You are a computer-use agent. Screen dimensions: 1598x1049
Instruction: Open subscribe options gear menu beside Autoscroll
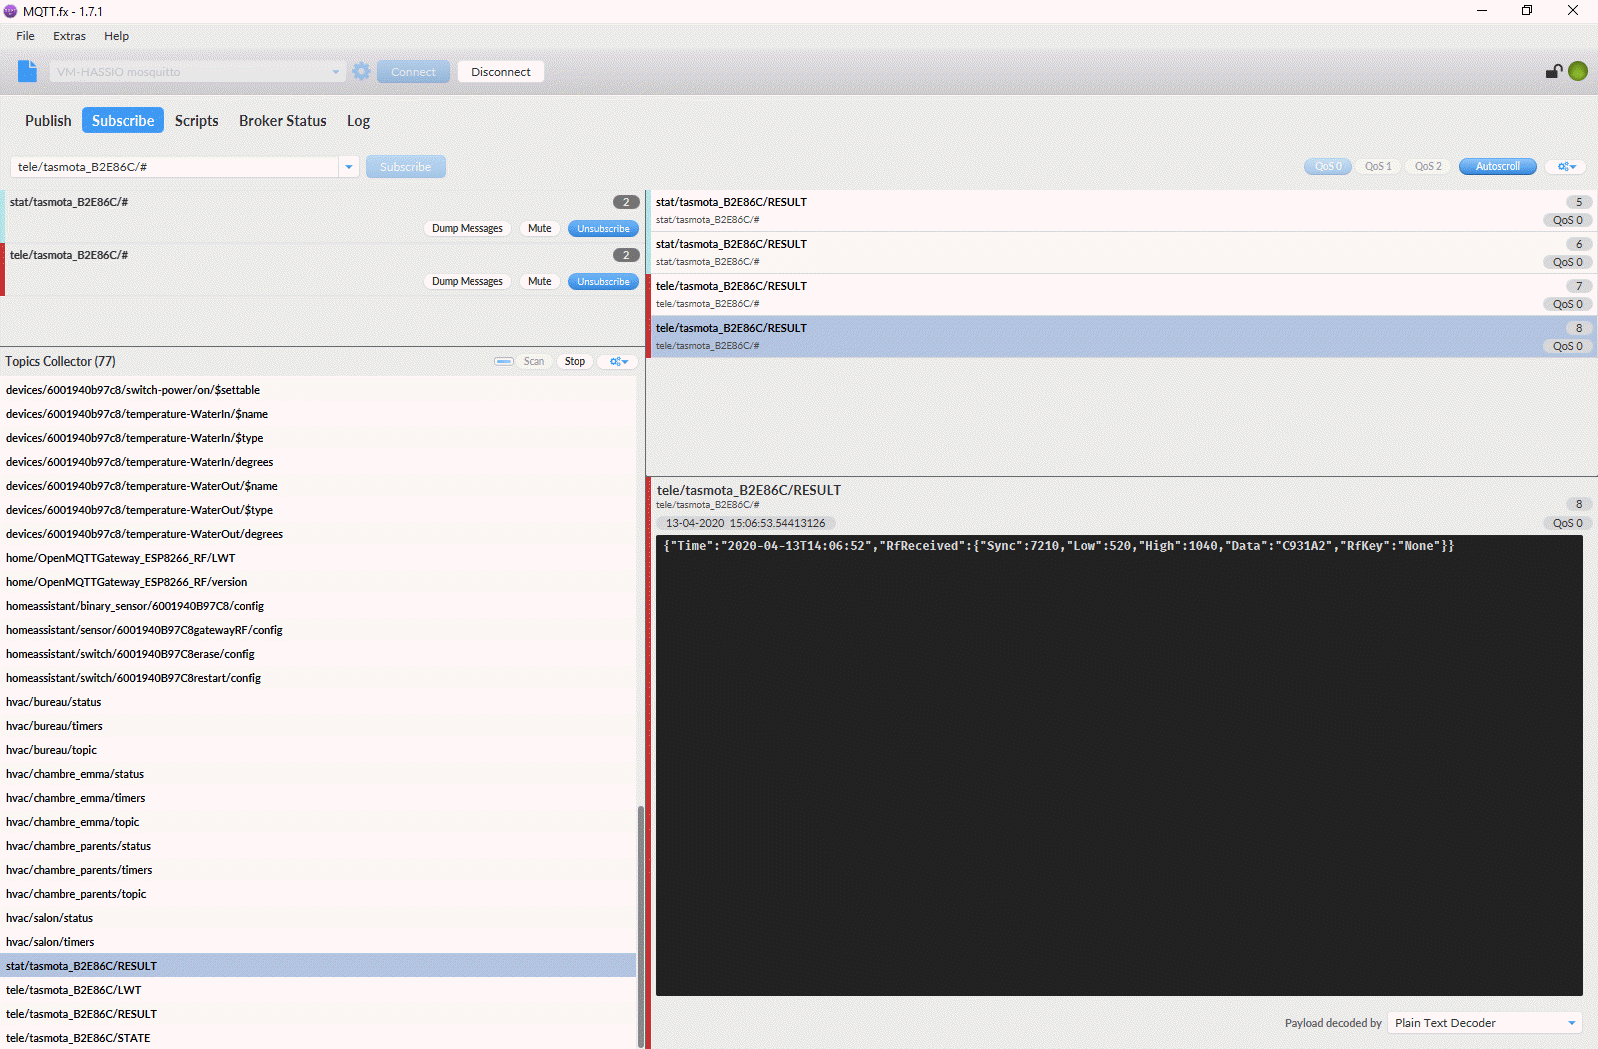coord(1566,167)
